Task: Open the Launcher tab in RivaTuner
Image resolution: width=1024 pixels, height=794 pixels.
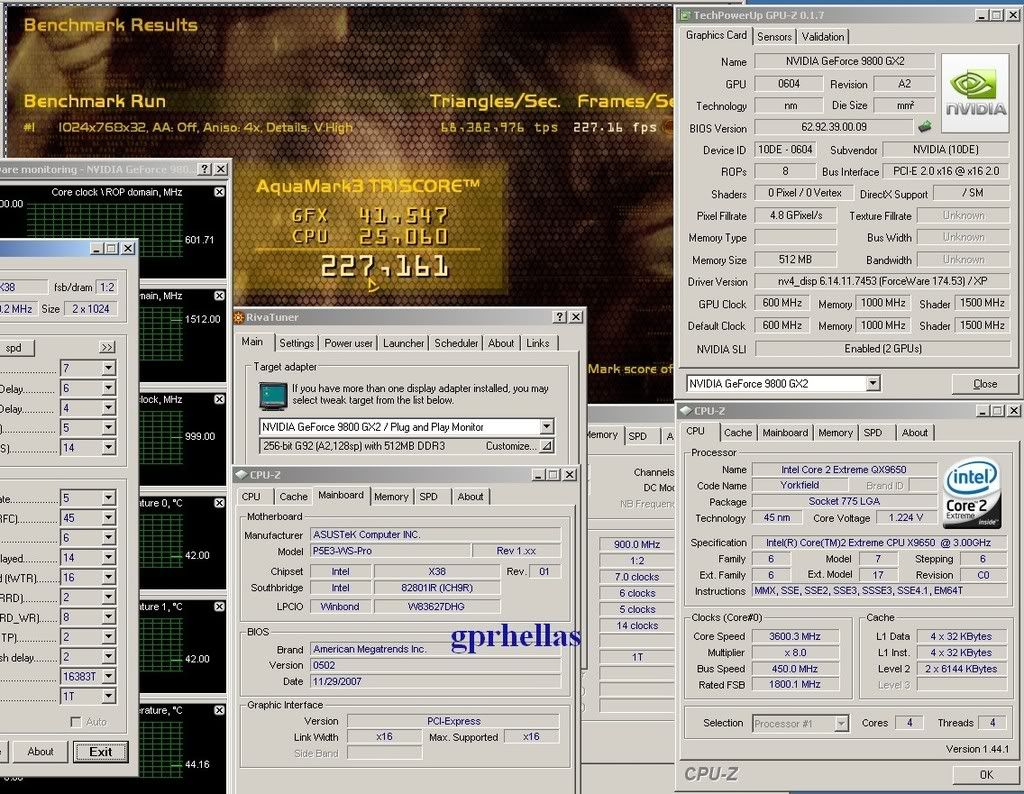Action: point(403,343)
